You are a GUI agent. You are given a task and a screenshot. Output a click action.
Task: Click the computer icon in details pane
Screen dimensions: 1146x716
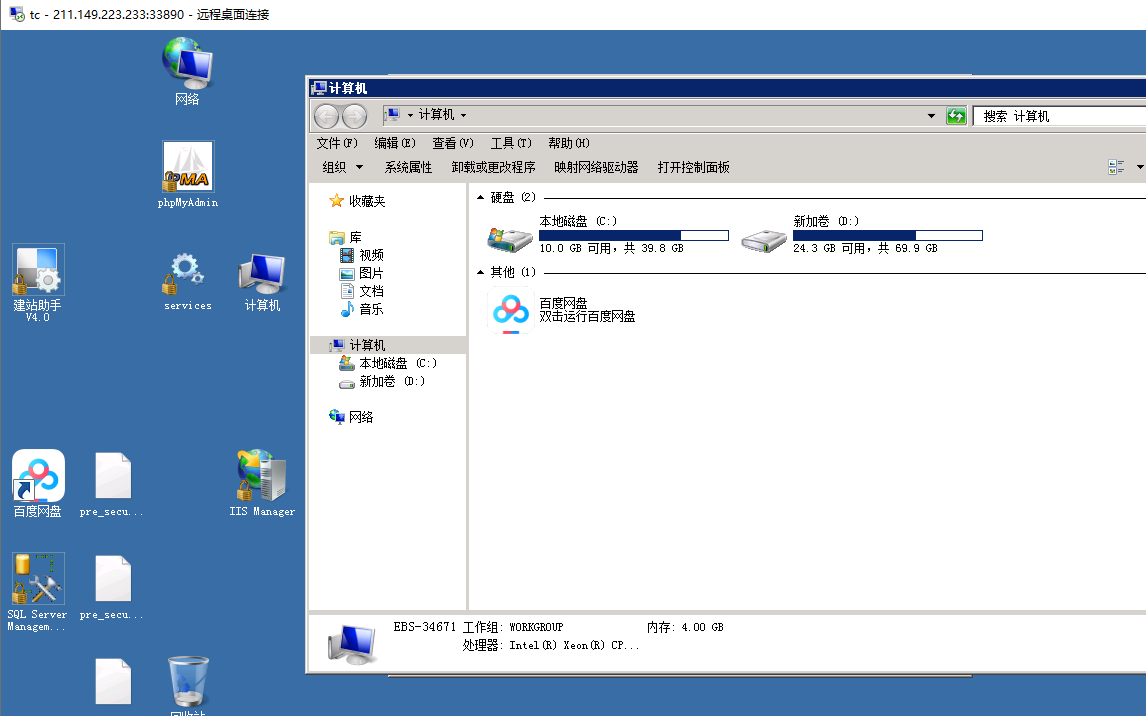(x=352, y=644)
